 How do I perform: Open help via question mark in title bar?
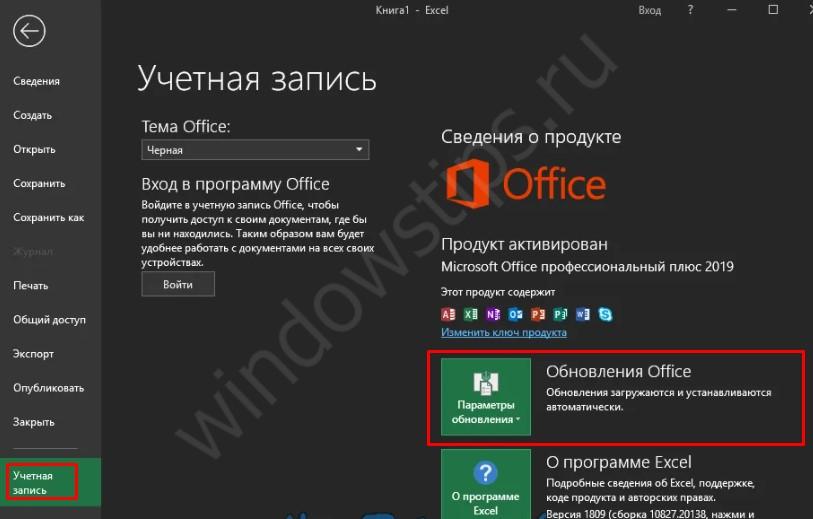click(x=690, y=10)
